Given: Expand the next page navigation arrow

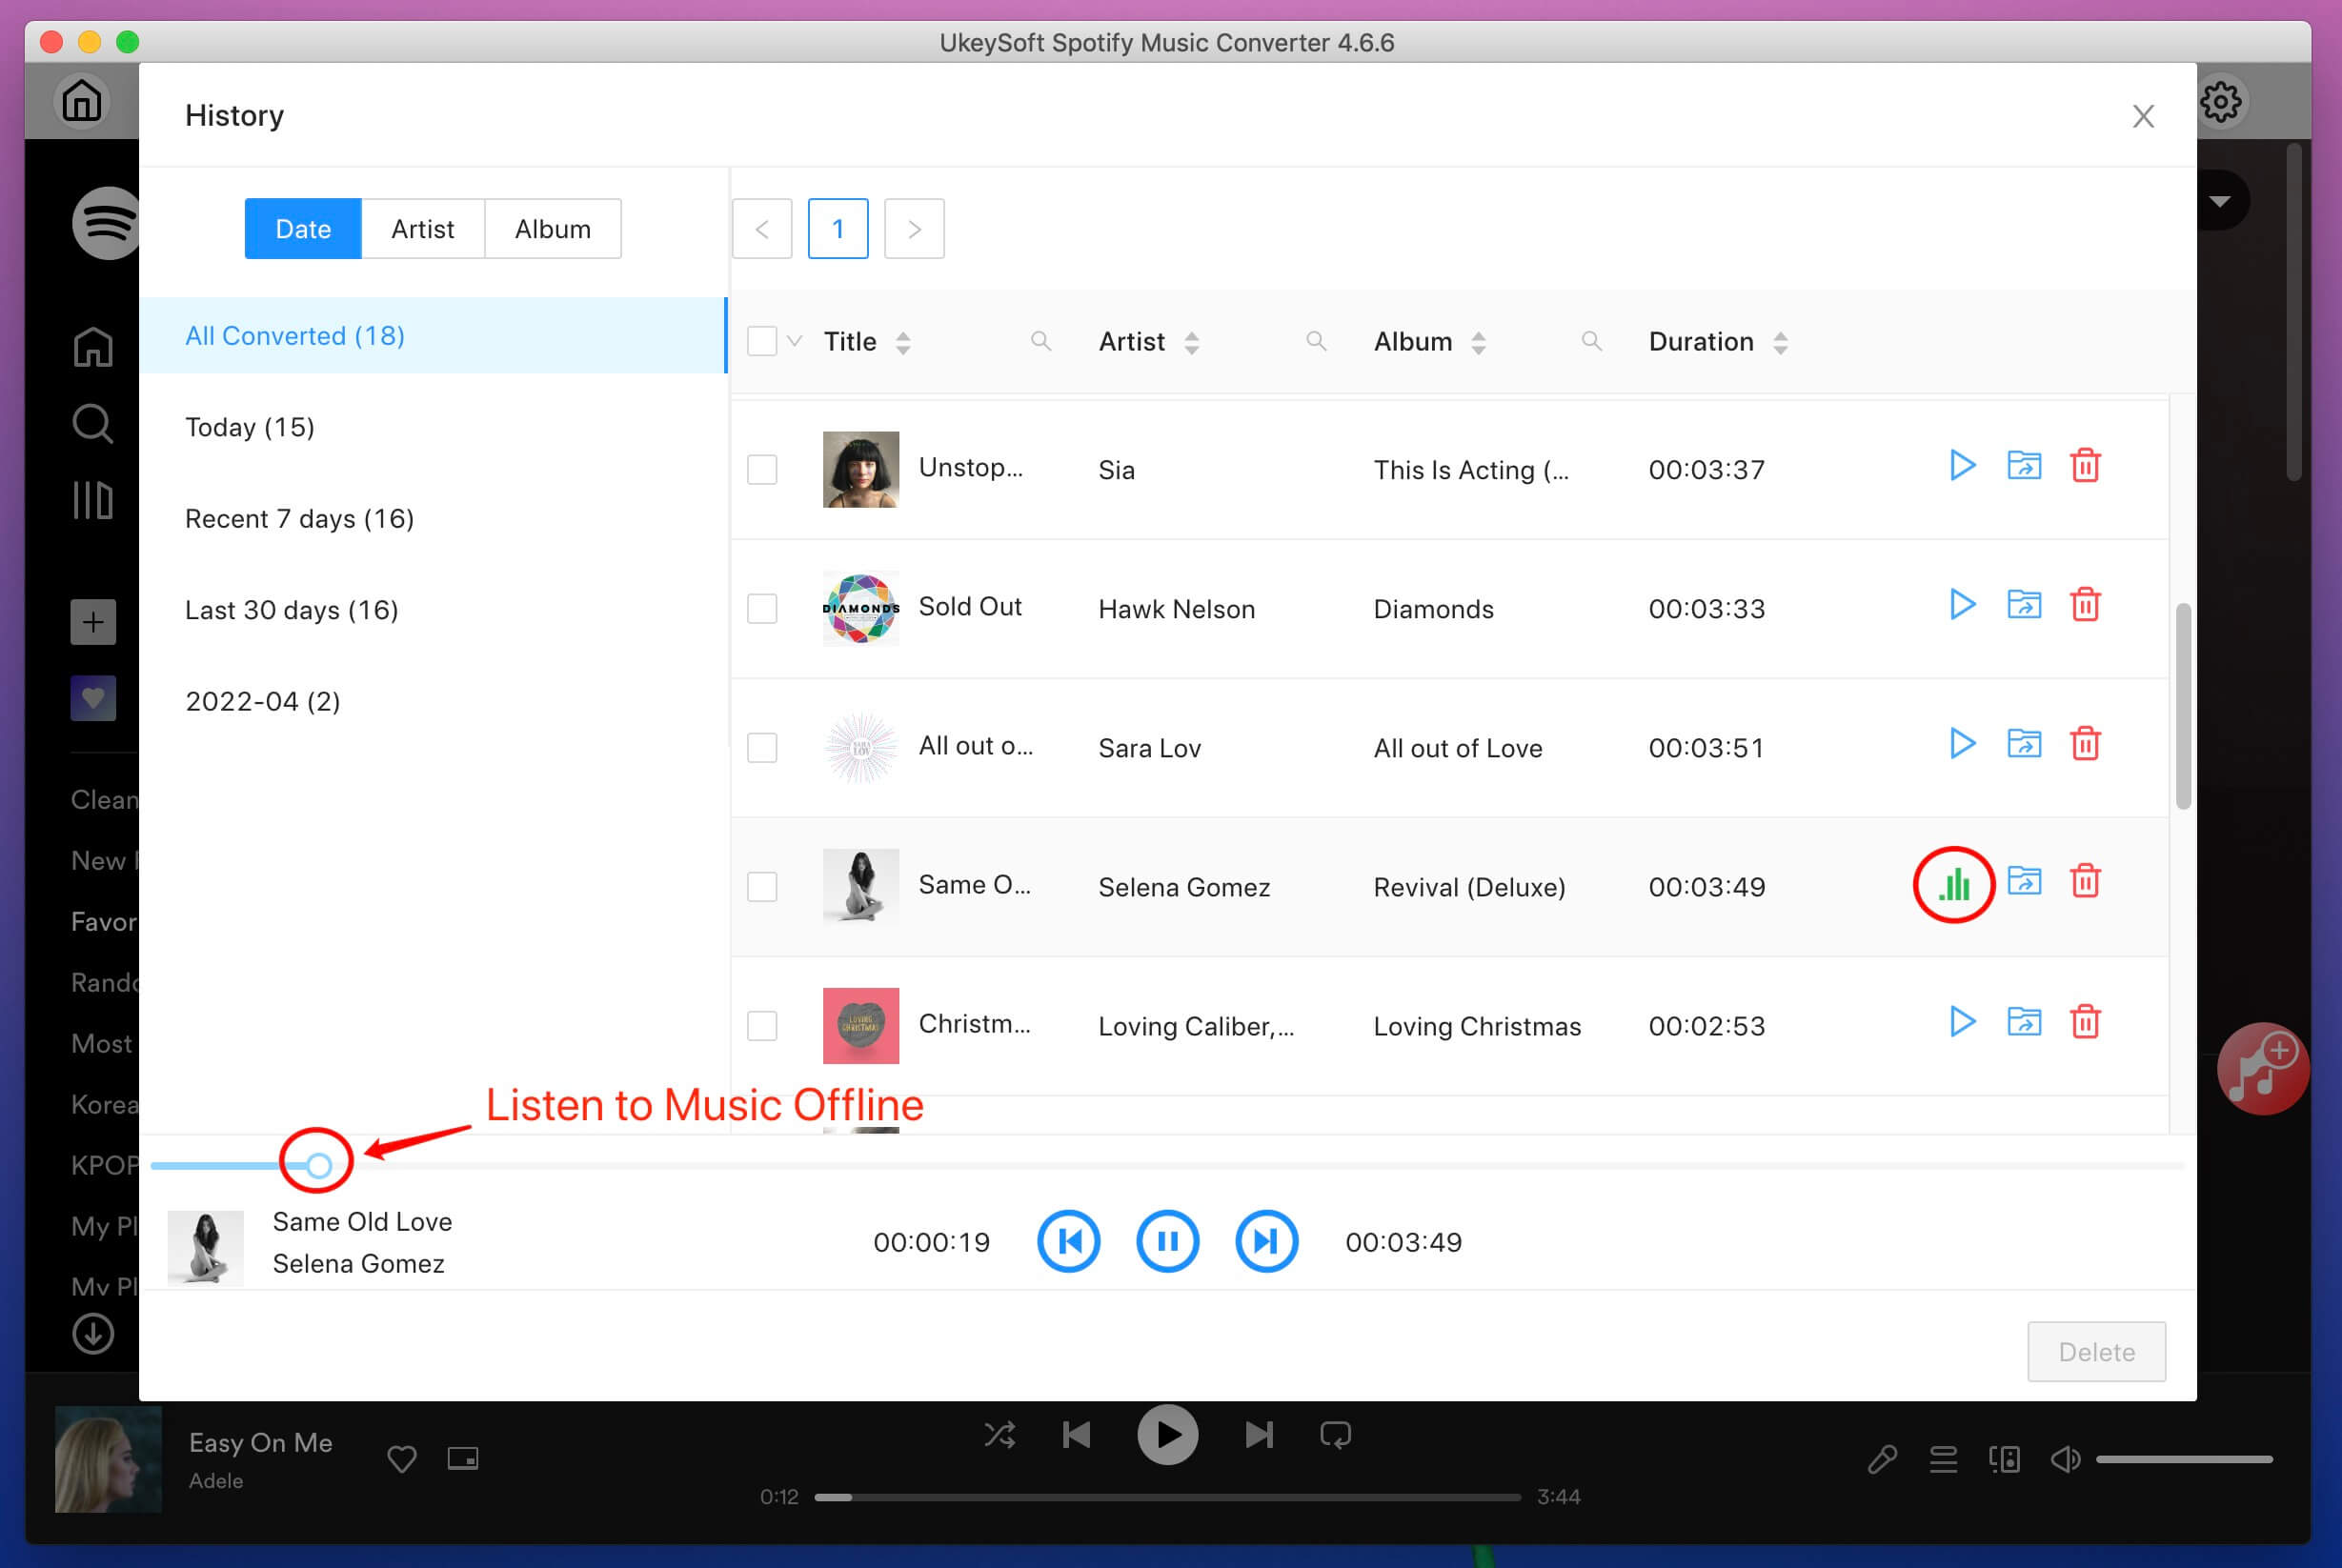Looking at the screenshot, I should 914,228.
